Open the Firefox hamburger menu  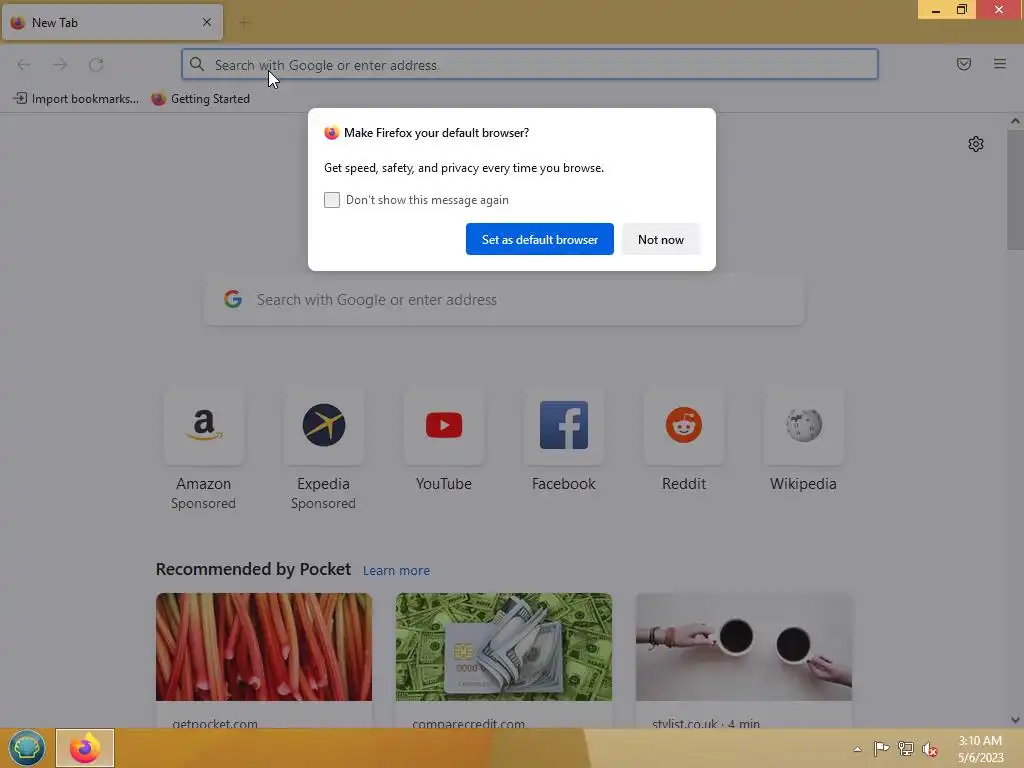[1000, 63]
